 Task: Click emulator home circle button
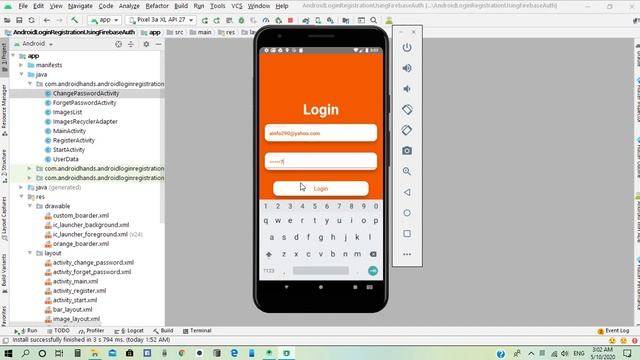[407, 213]
